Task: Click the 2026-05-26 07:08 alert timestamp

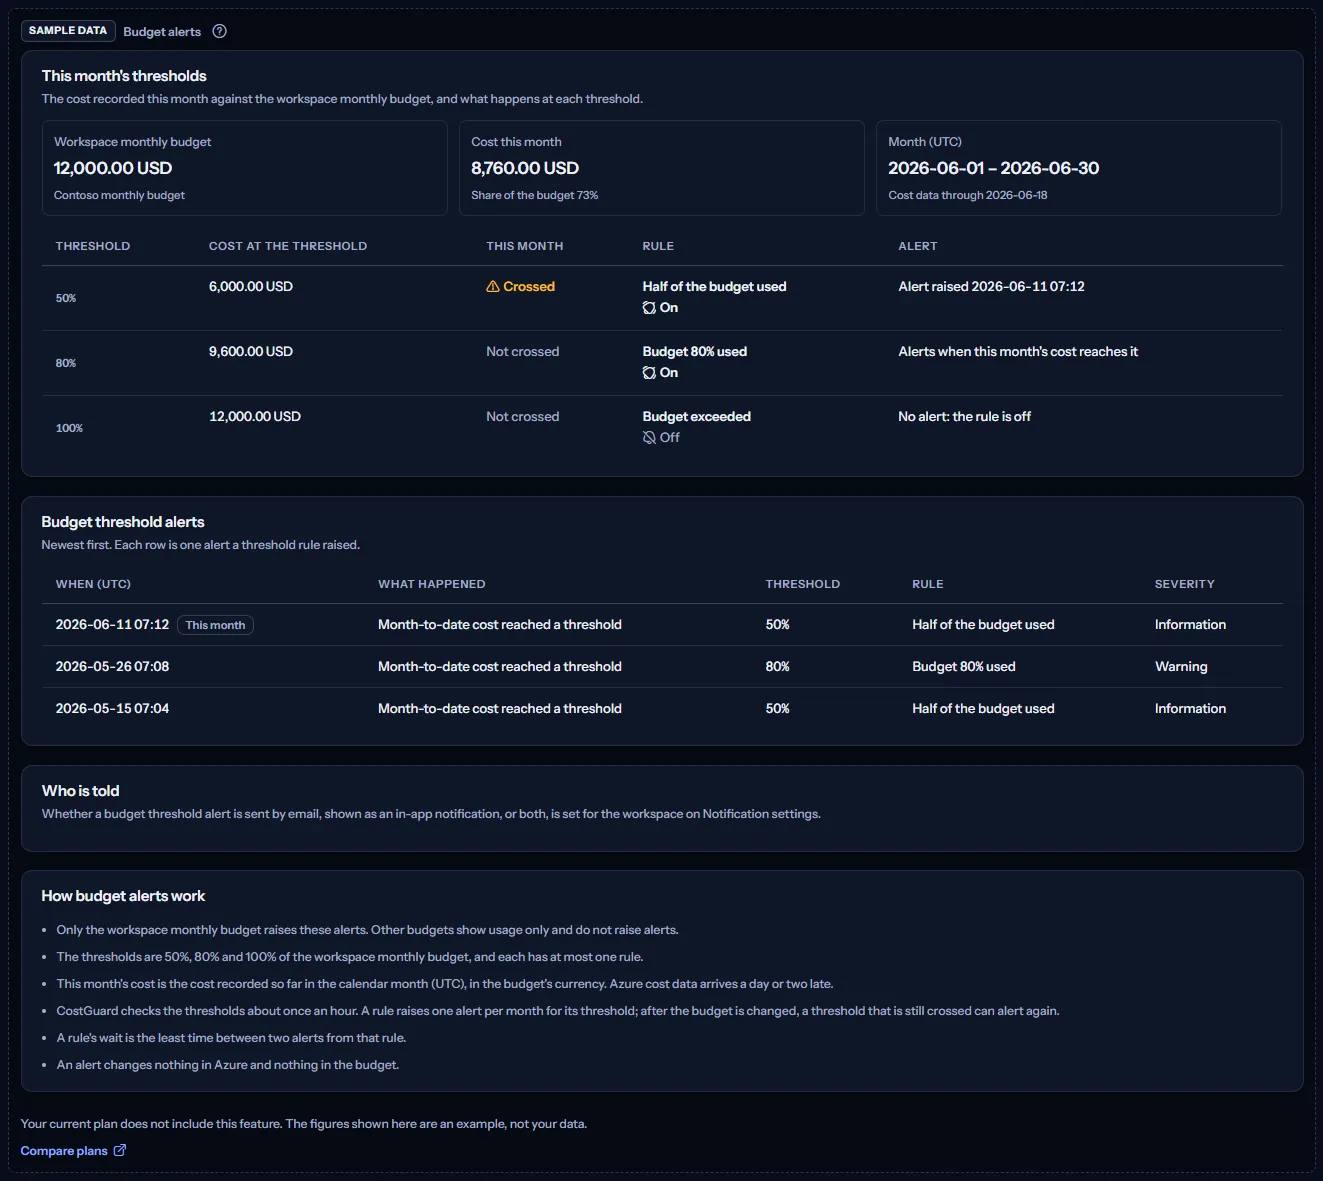Action: click(x=112, y=667)
